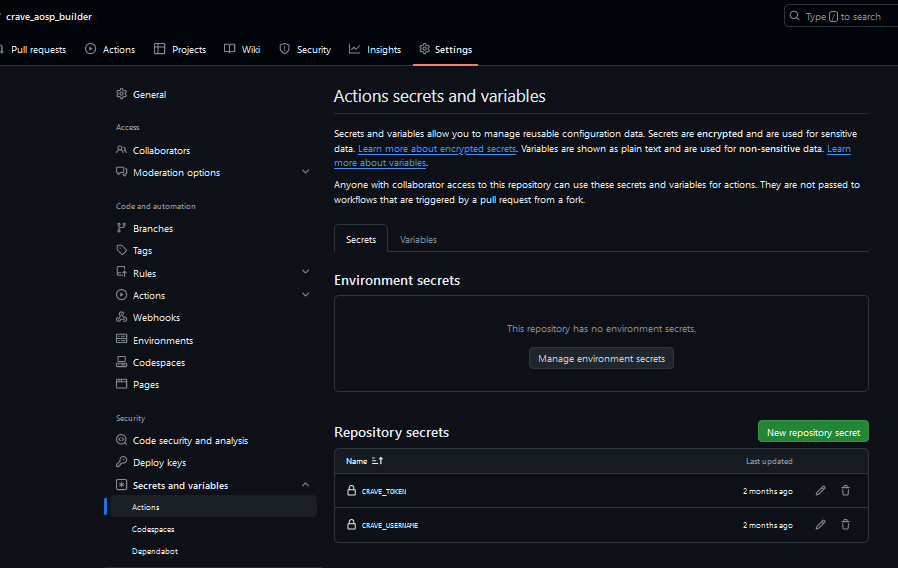This screenshot has height=568, width=898.
Task: Open the crave_aosp_builder repository link
Action: click(49, 17)
